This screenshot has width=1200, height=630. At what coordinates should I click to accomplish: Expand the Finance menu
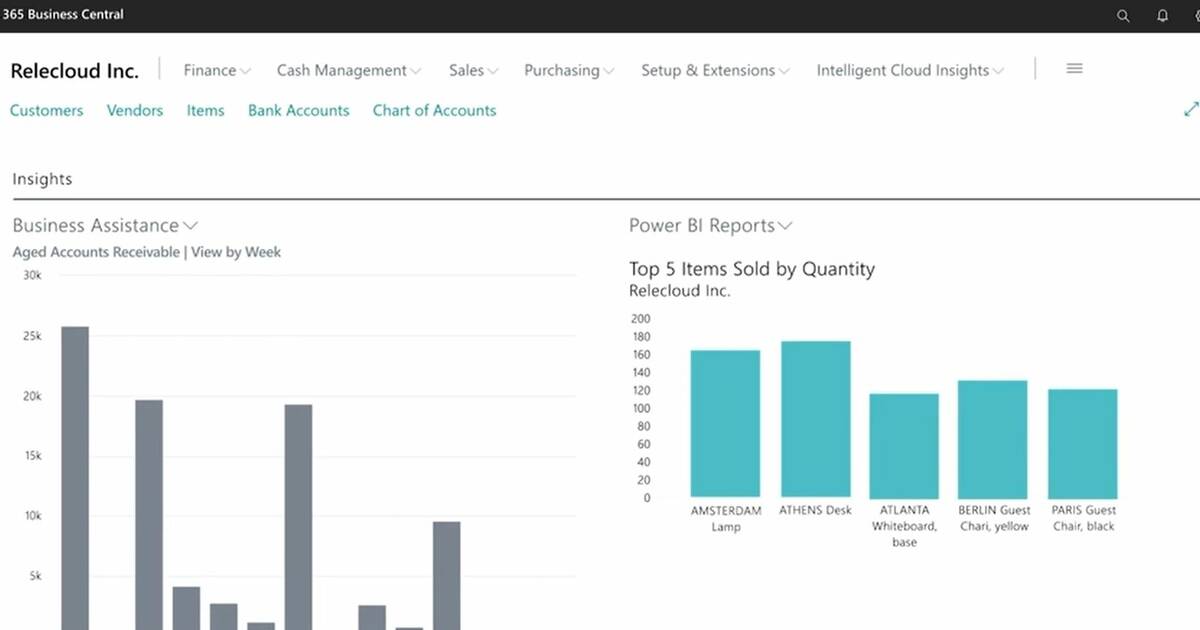point(216,70)
